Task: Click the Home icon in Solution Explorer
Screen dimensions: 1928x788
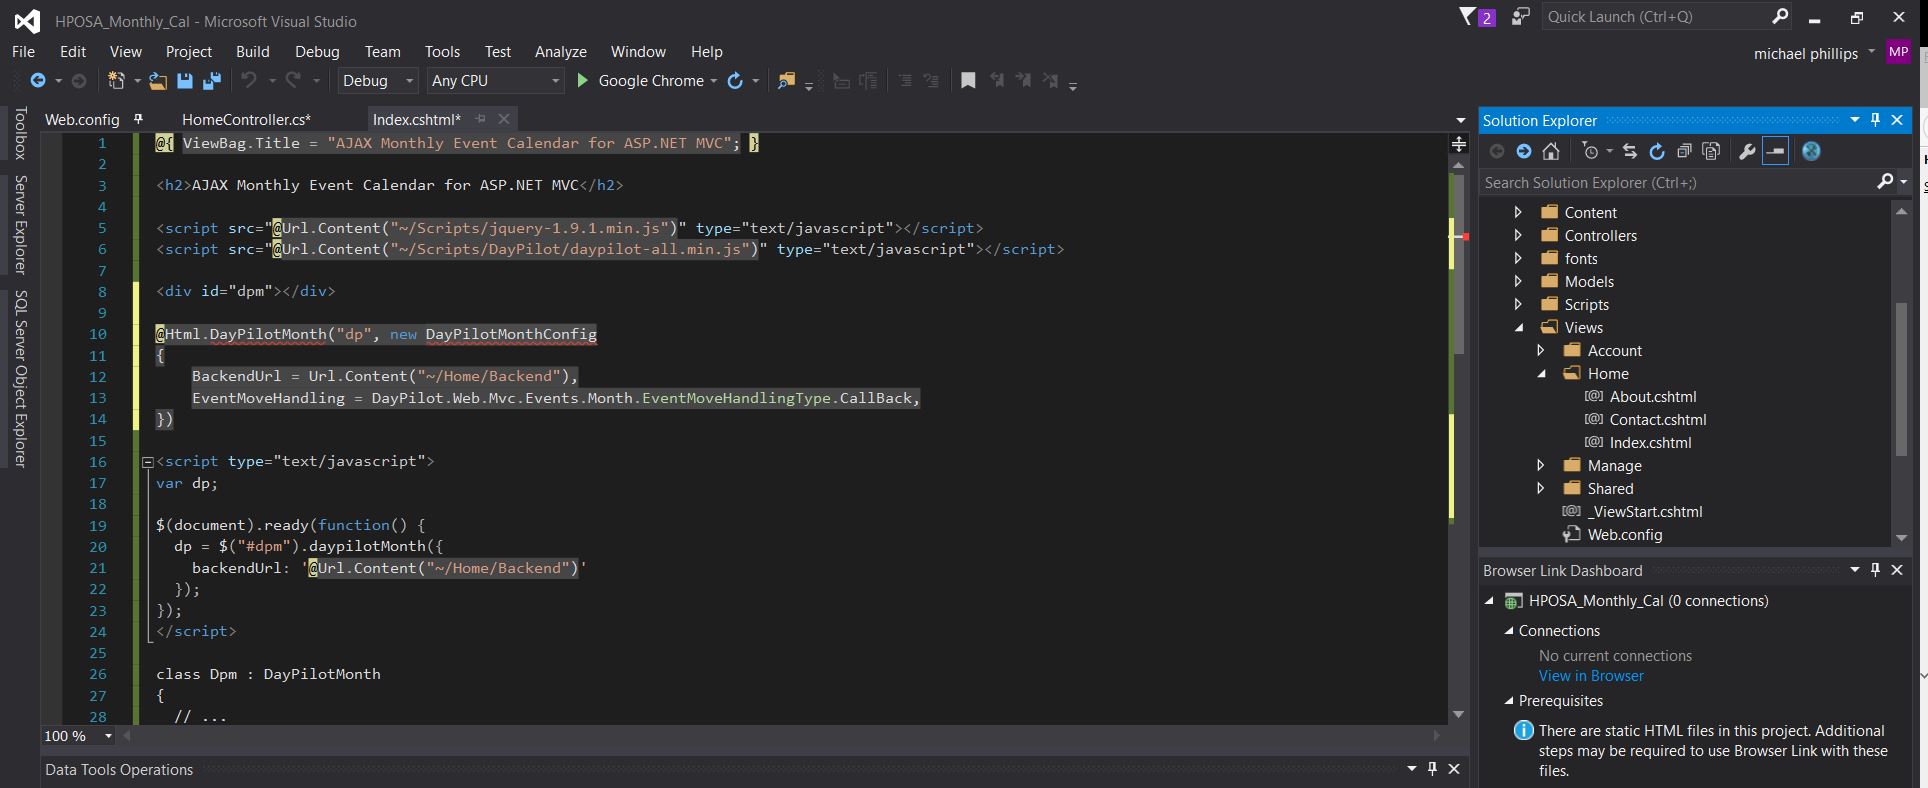Action: coord(1551,151)
